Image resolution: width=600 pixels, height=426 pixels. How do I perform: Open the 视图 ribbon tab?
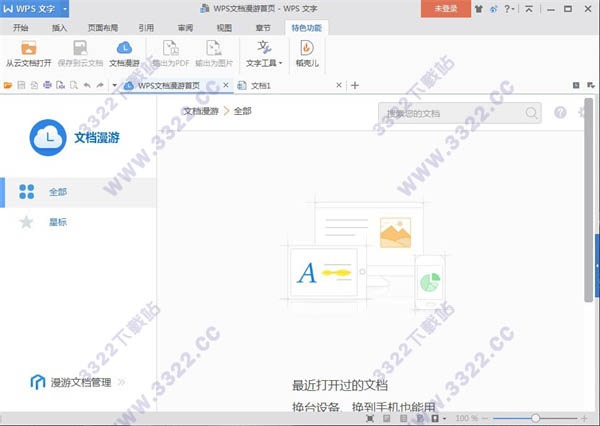[224, 28]
